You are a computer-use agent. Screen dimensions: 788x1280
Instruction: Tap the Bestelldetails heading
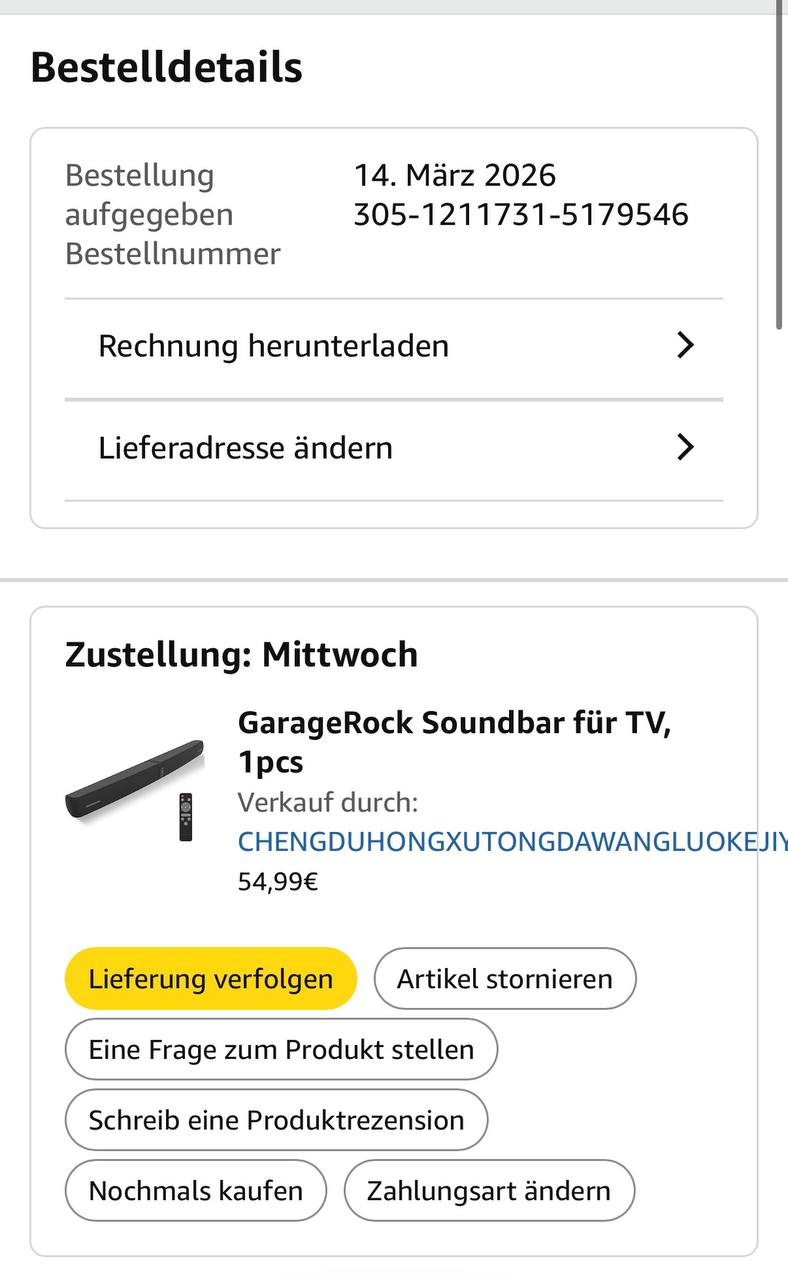pos(166,67)
